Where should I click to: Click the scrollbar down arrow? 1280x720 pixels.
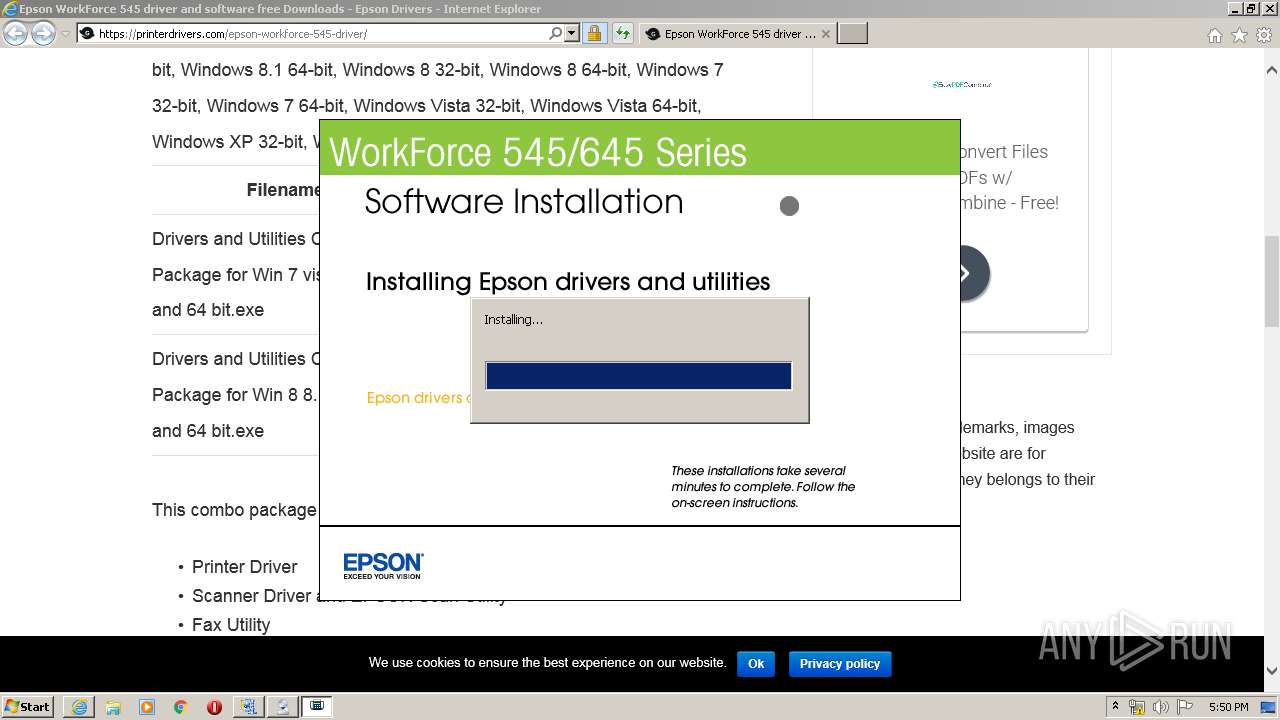coord(1271,671)
